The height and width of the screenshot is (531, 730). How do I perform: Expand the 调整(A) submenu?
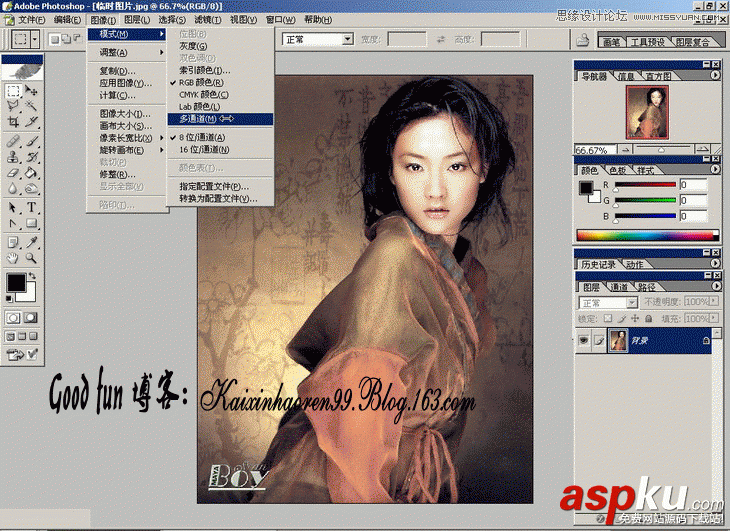pyautogui.click(x=127, y=53)
